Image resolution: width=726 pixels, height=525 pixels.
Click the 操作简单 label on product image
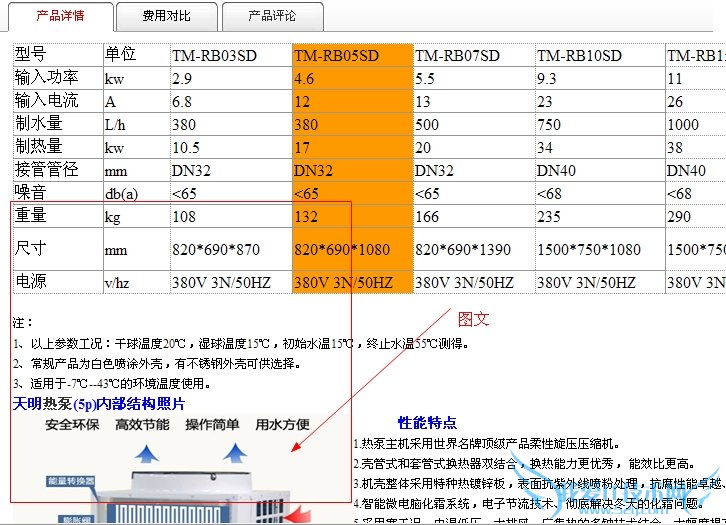point(213,425)
